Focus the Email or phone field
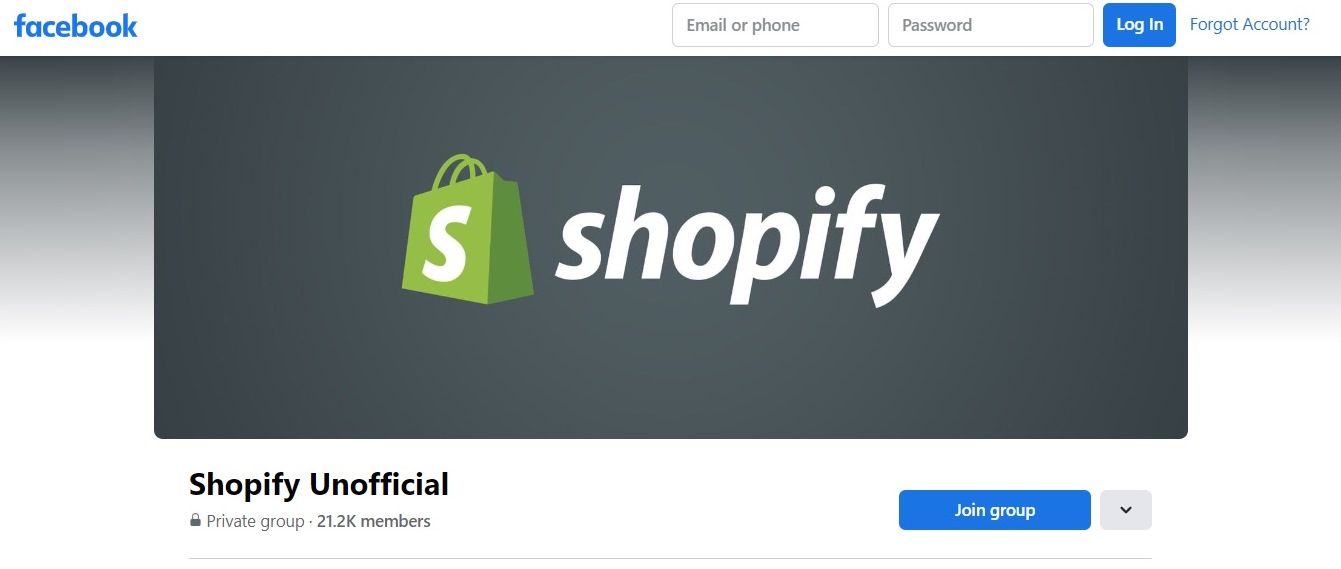The height and width of the screenshot is (569, 1341). [775, 25]
